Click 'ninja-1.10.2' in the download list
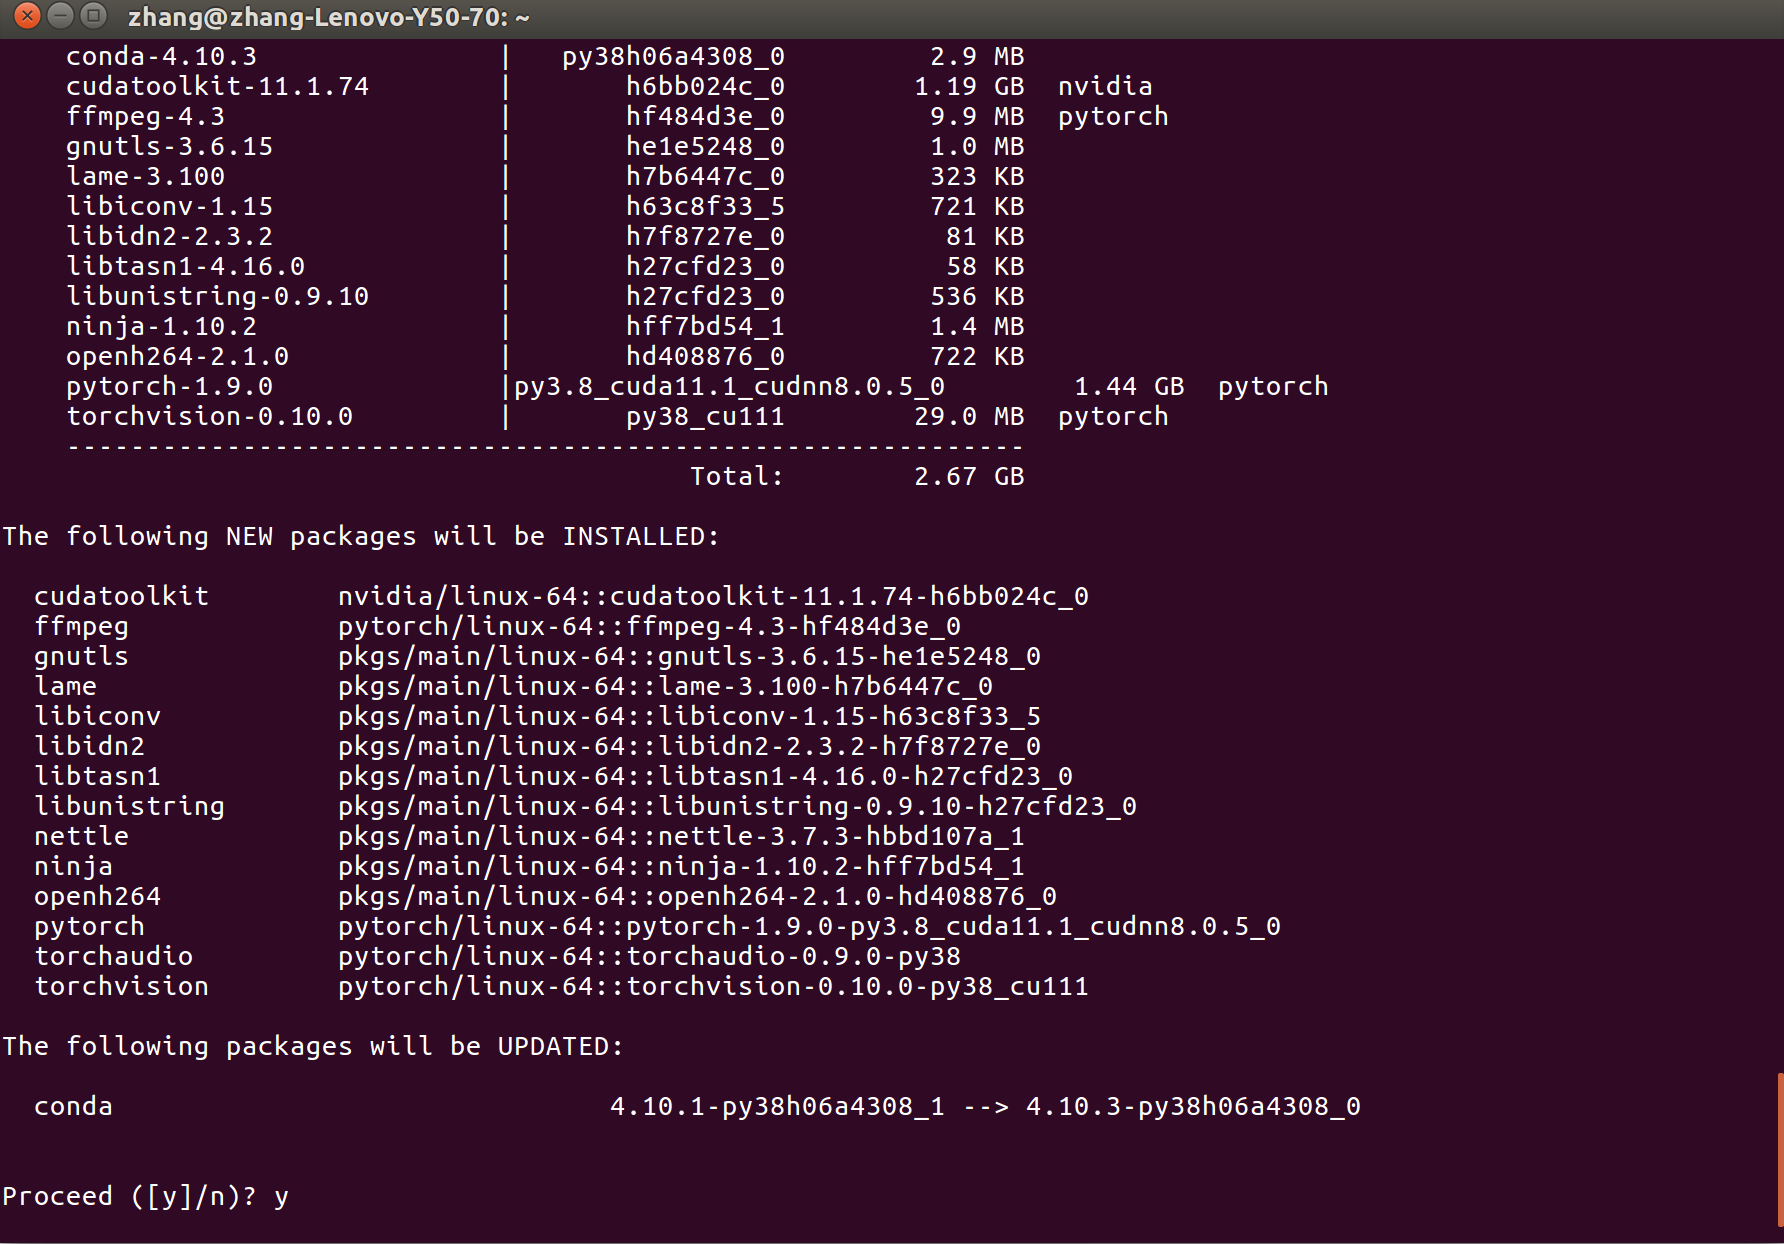1784x1244 pixels. click(161, 327)
